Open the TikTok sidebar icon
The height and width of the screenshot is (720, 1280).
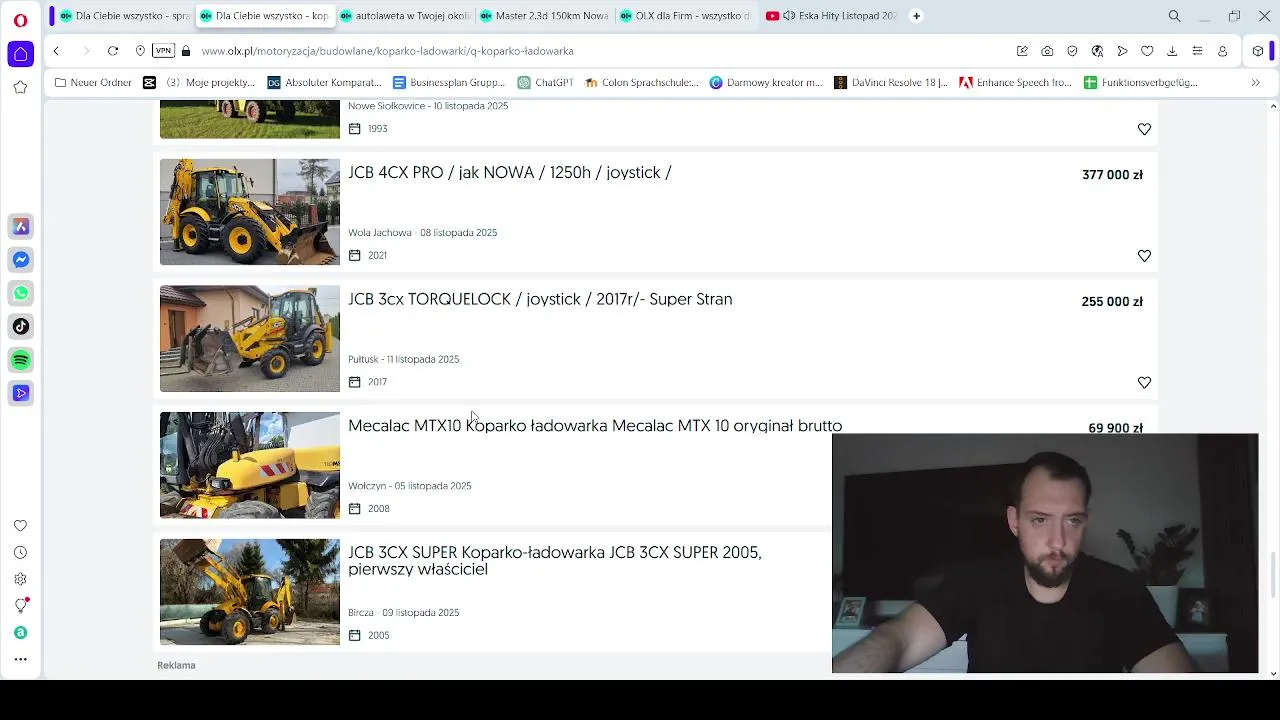coord(21,326)
